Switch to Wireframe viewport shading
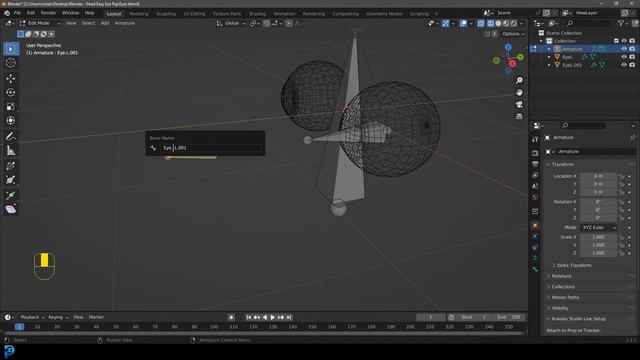 [x=491, y=24]
